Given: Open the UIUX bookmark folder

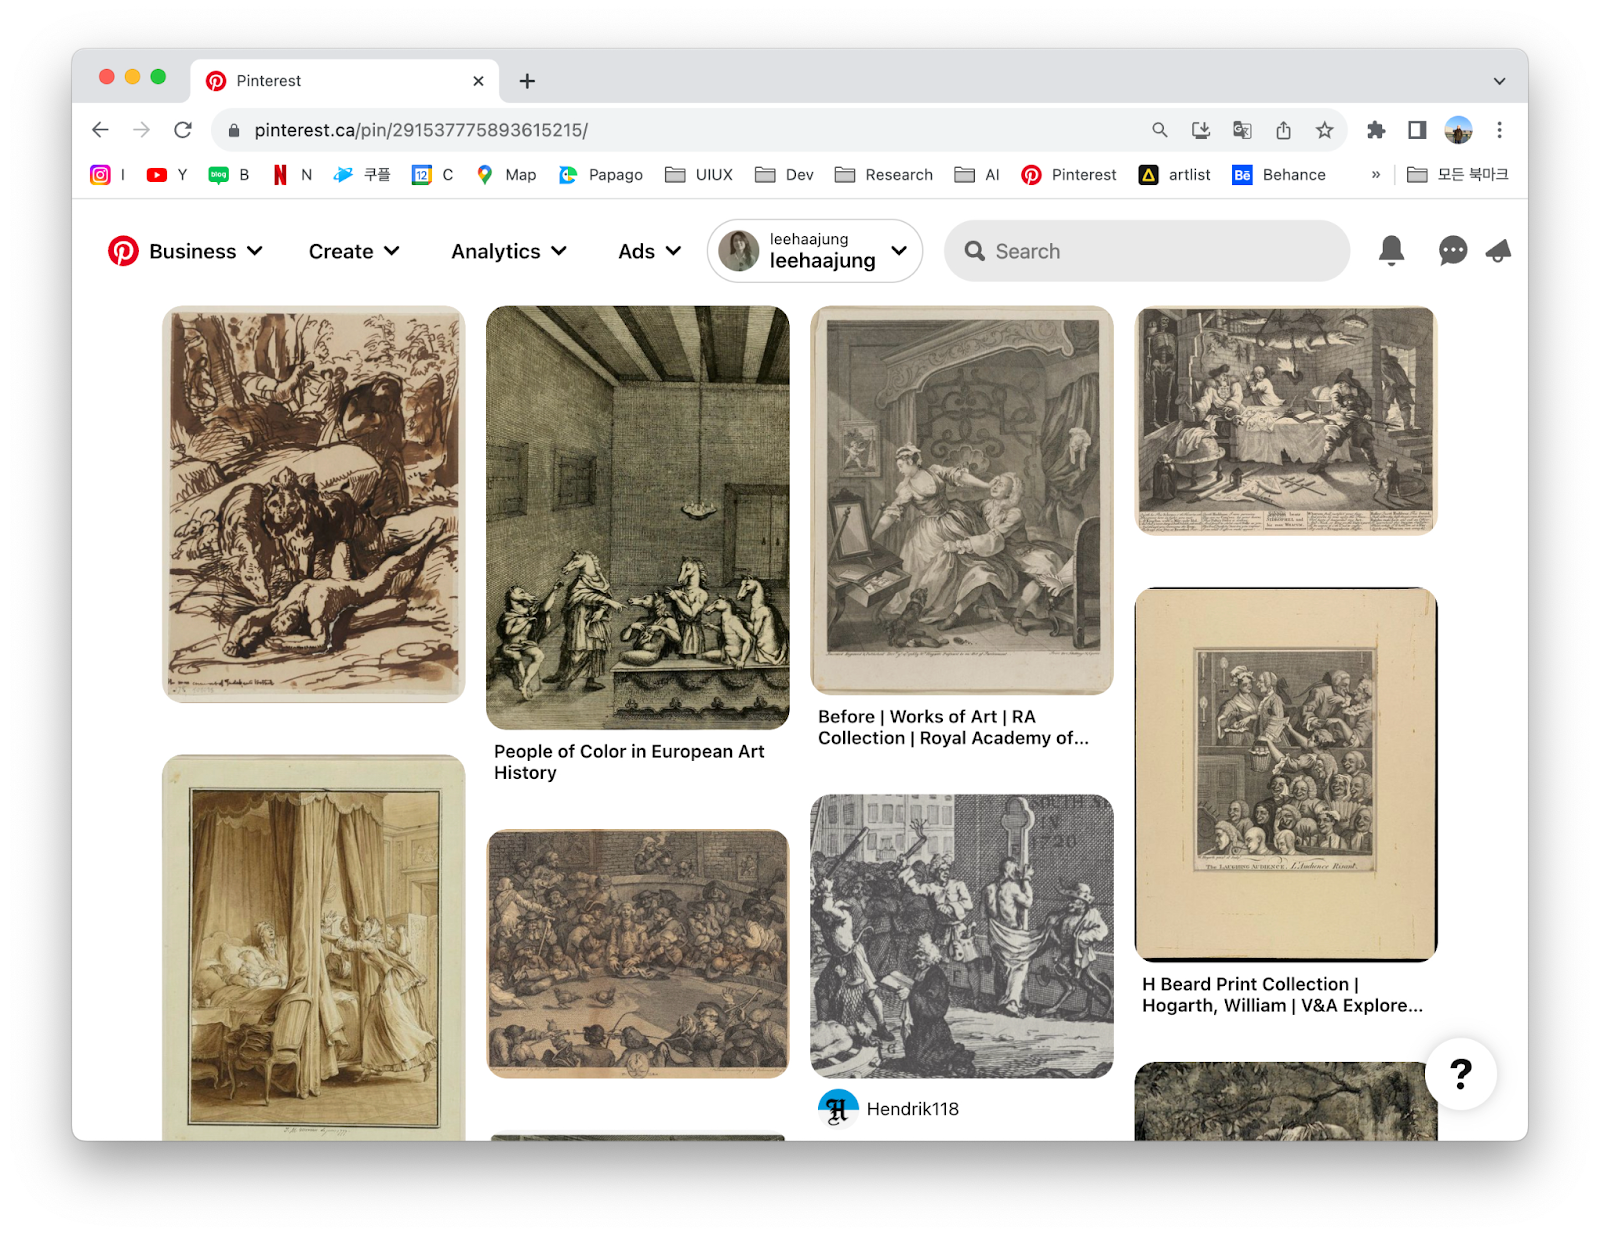Looking at the screenshot, I should click(699, 175).
